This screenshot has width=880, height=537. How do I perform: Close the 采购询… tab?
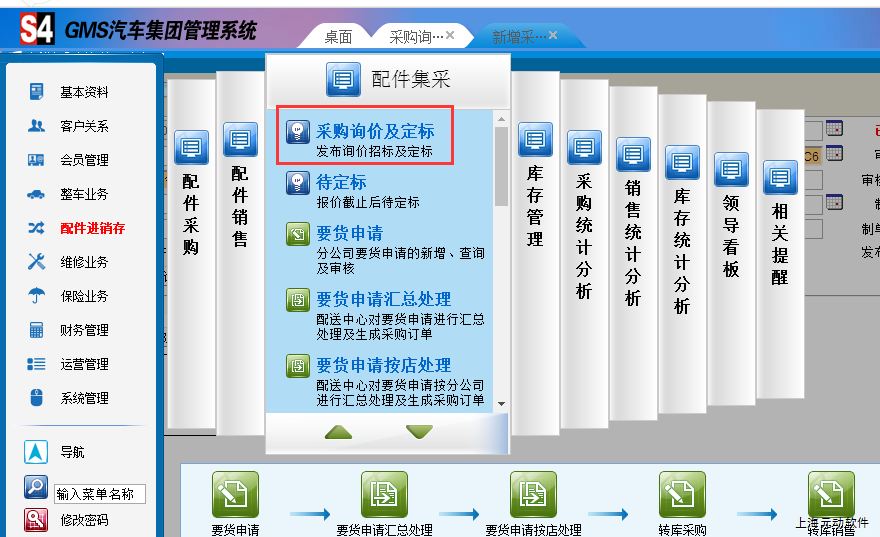(x=450, y=35)
